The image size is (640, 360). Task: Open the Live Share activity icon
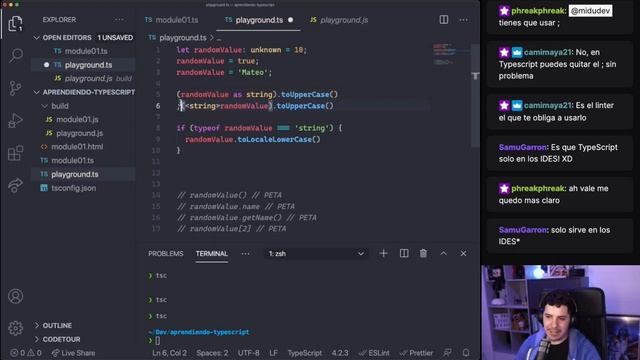point(16,186)
